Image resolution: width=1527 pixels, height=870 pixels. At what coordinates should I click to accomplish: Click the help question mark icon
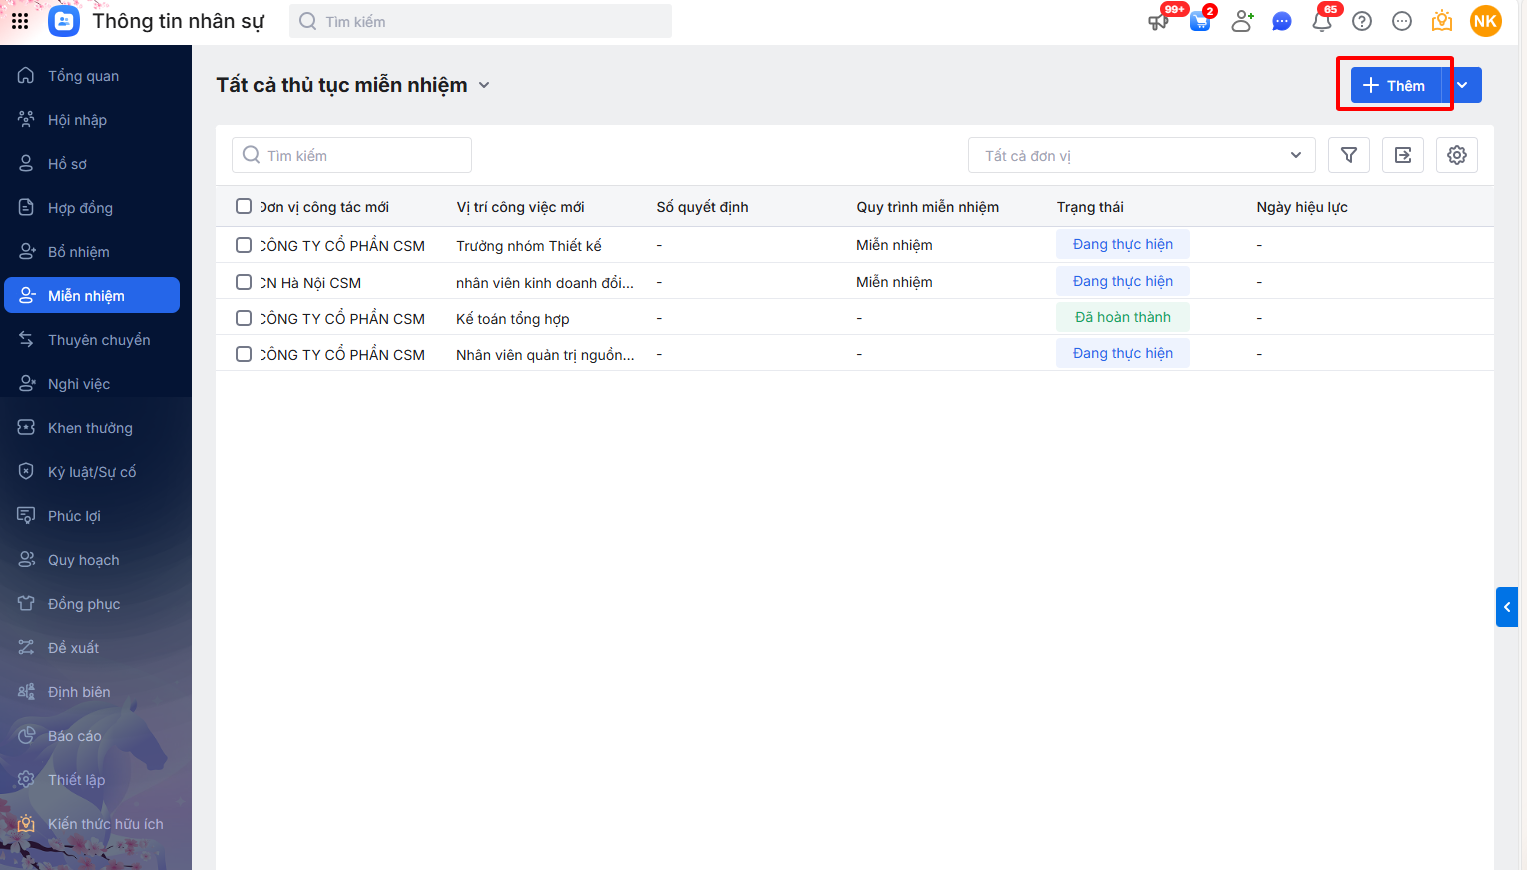tap(1362, 21)
